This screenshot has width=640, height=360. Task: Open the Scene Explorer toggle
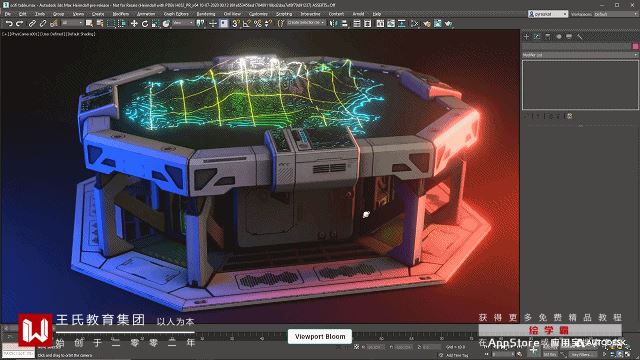point(357,24)
